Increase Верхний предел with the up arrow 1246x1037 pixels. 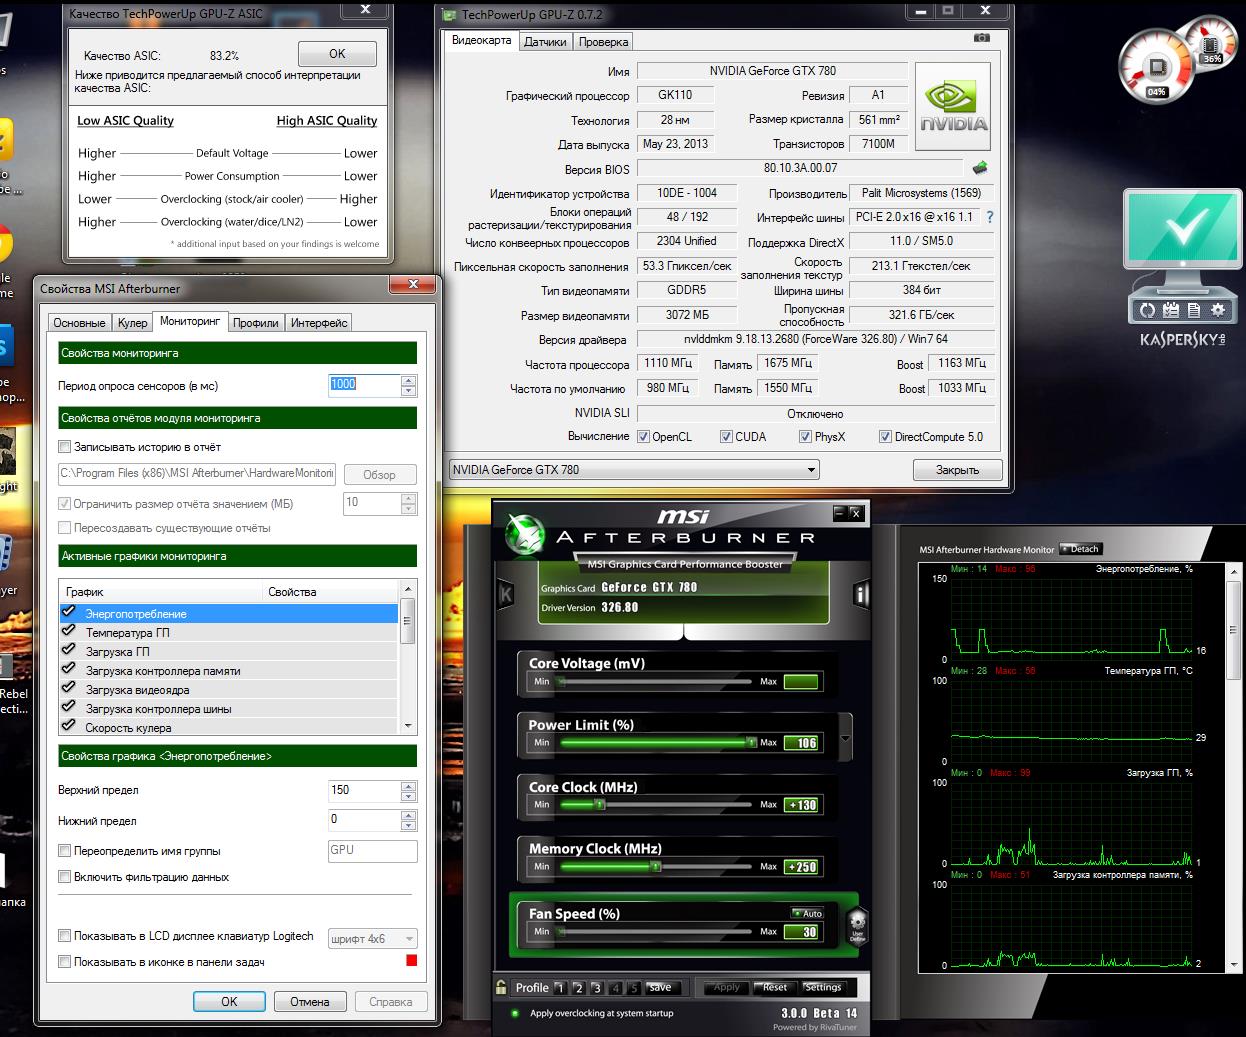coord(408,785)
